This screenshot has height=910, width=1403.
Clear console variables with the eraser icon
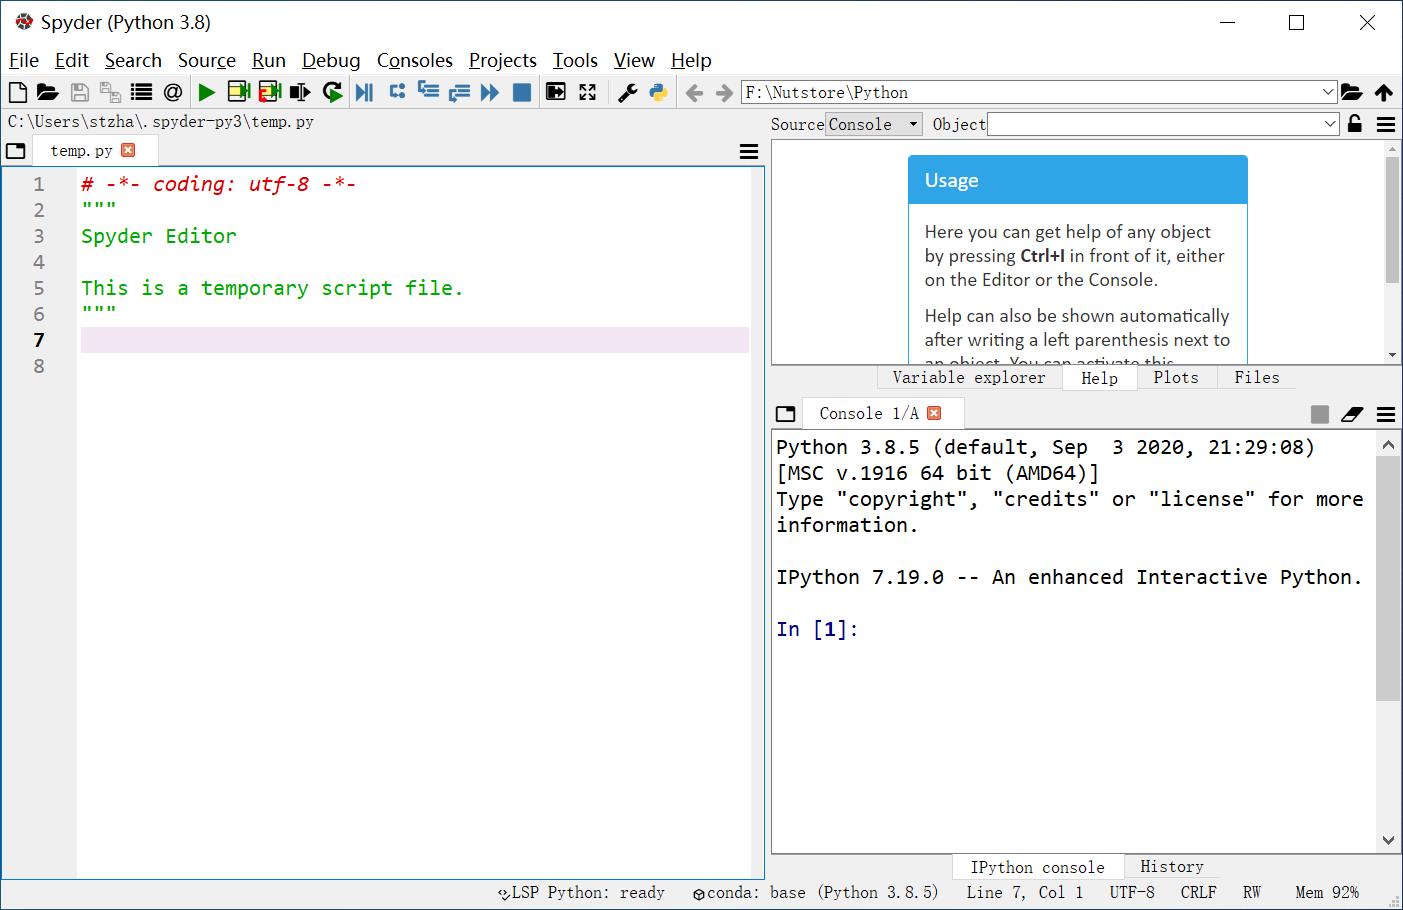click(1353, 414)
